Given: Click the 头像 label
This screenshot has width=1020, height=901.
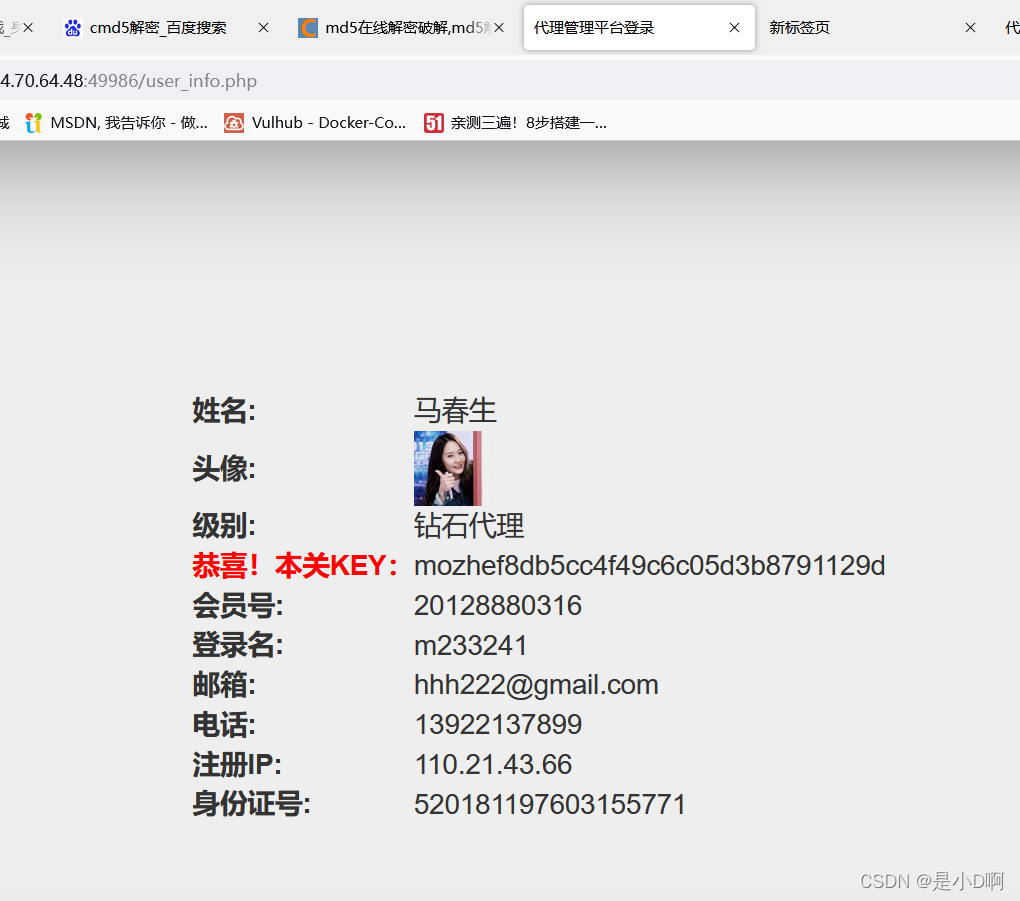Looking at the screenshot, I should [224, 468].
